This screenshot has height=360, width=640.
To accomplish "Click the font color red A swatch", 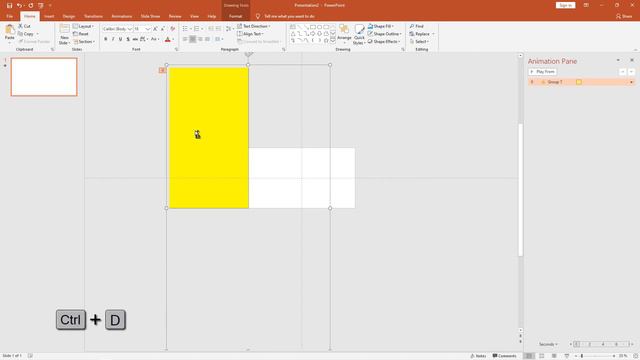I will click(x=167, y=39).
